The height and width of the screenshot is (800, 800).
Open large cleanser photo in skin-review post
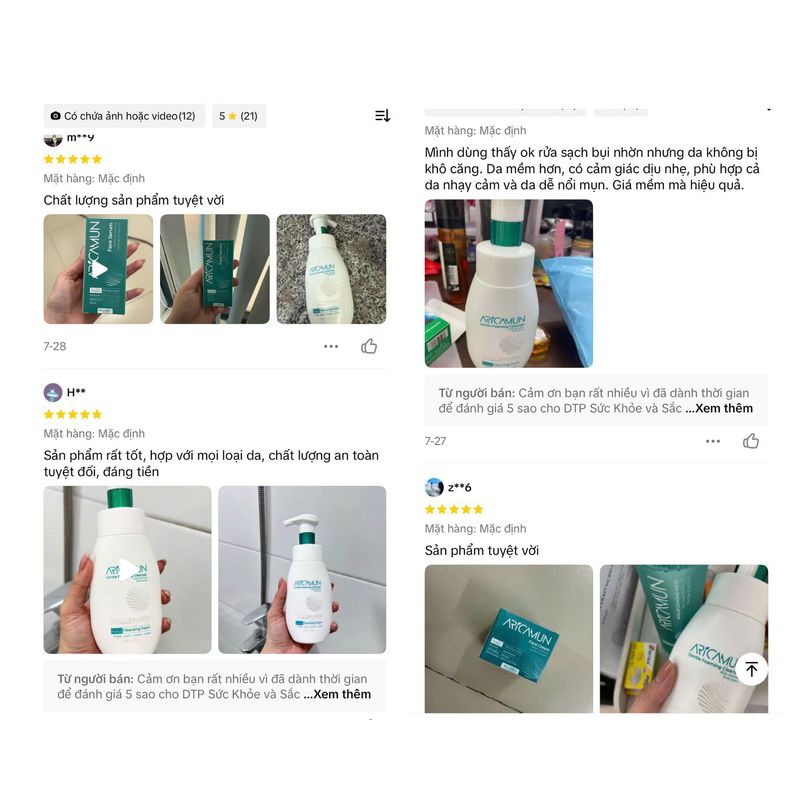[x=509, y=283]
